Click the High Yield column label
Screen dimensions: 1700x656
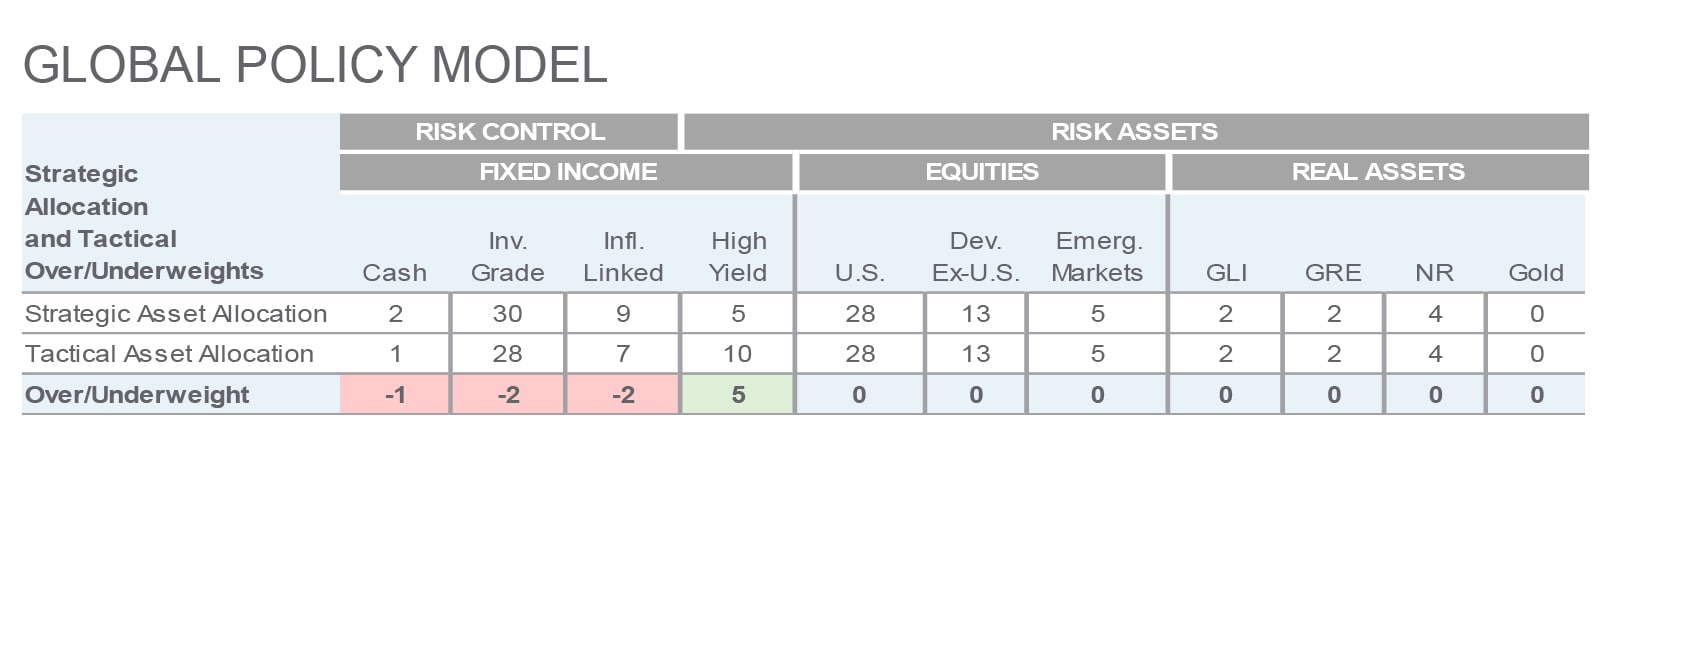(738, 257)
